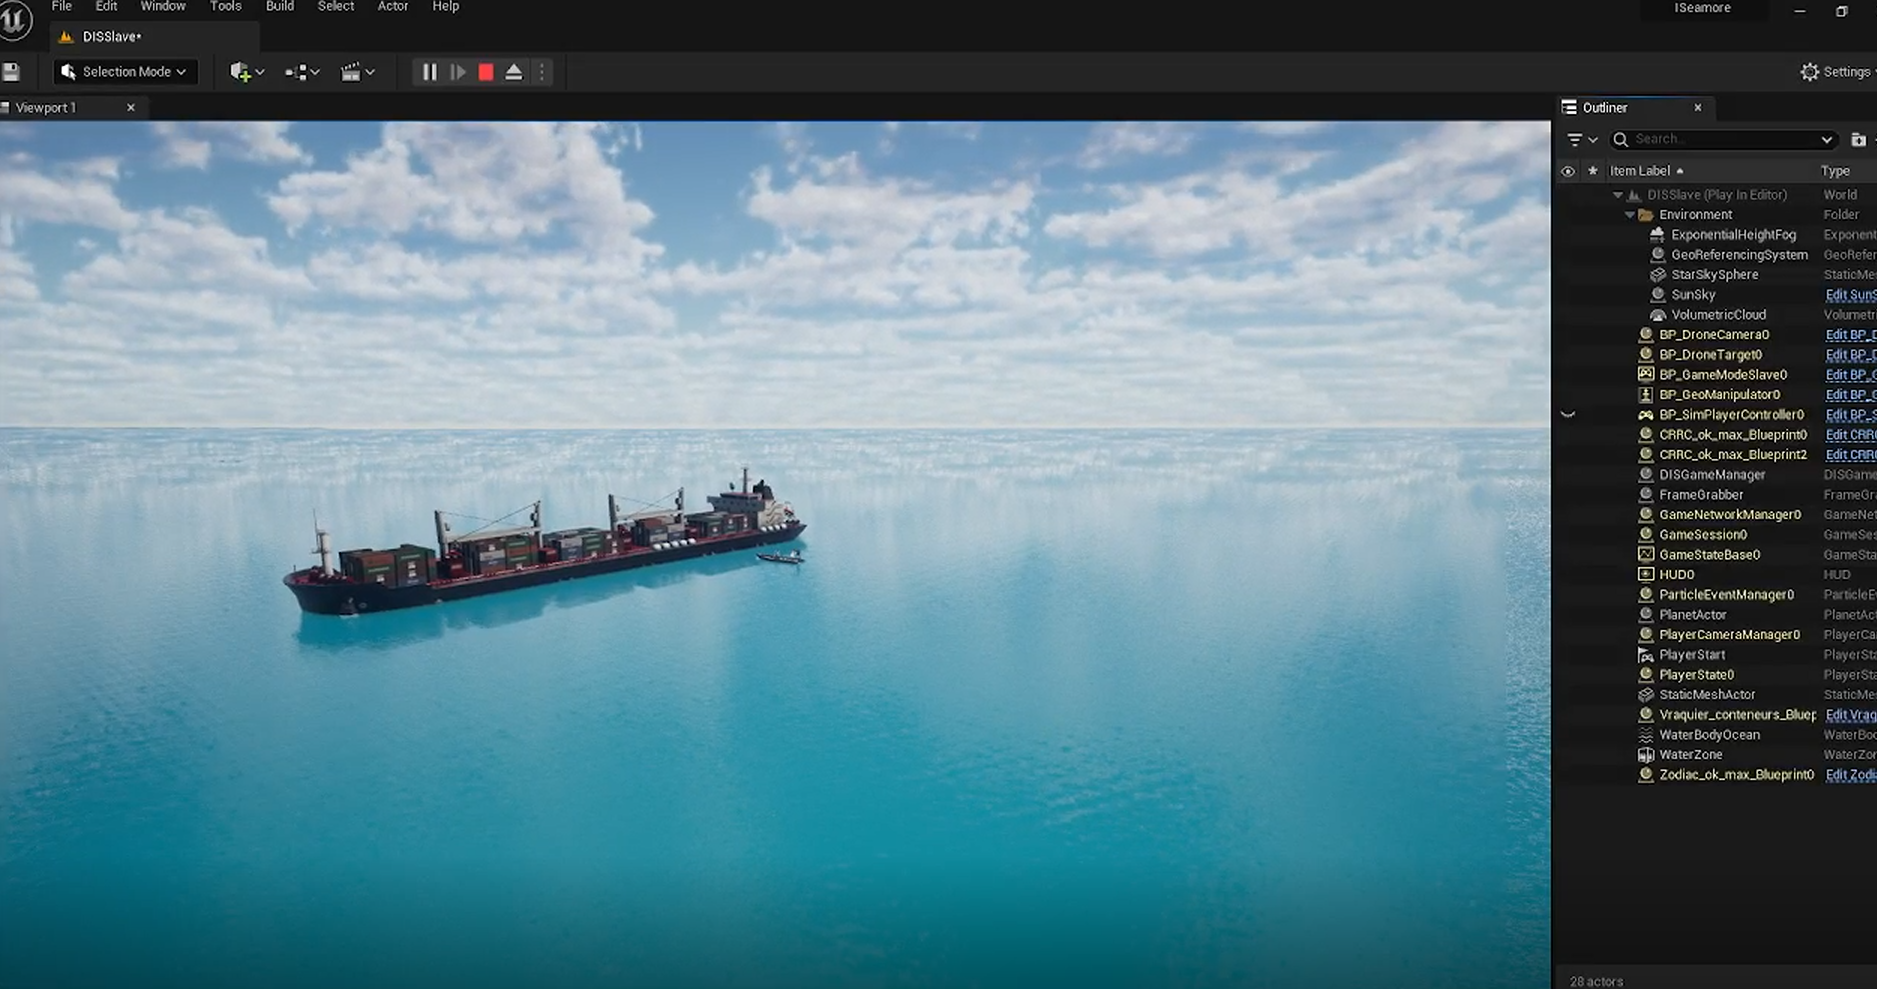The width and height of the screenshot is (1877, 989).
Task: Switch to the Viewport 1 tab
Action: tap(47, 108)
